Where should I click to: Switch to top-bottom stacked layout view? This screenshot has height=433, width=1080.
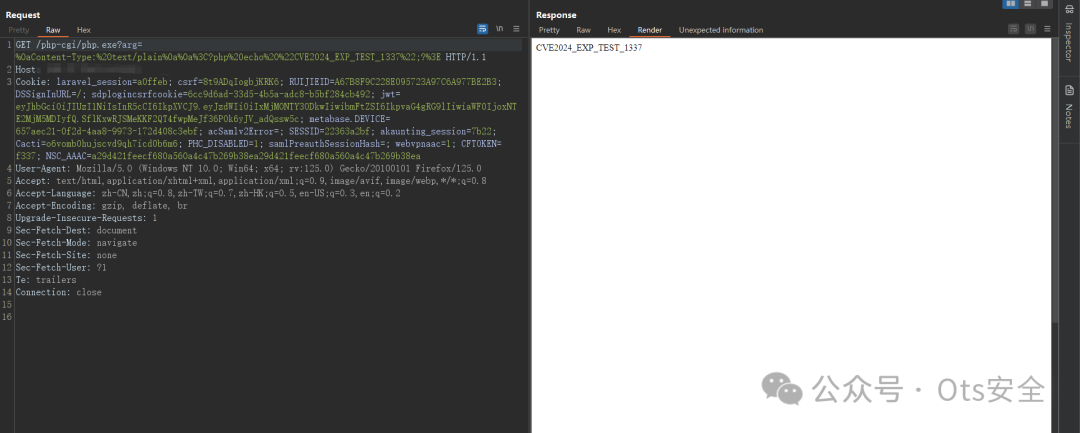1028,4
